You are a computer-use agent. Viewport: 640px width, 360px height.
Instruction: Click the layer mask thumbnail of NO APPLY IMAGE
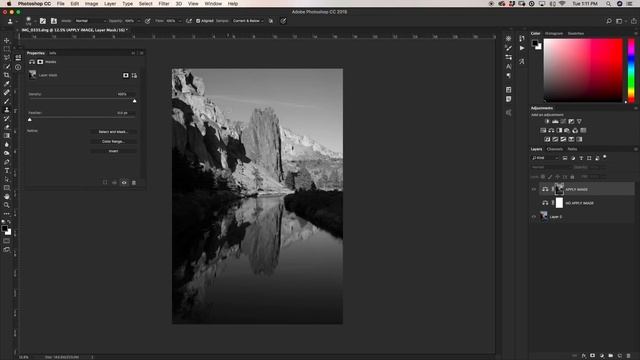(559, 203)
